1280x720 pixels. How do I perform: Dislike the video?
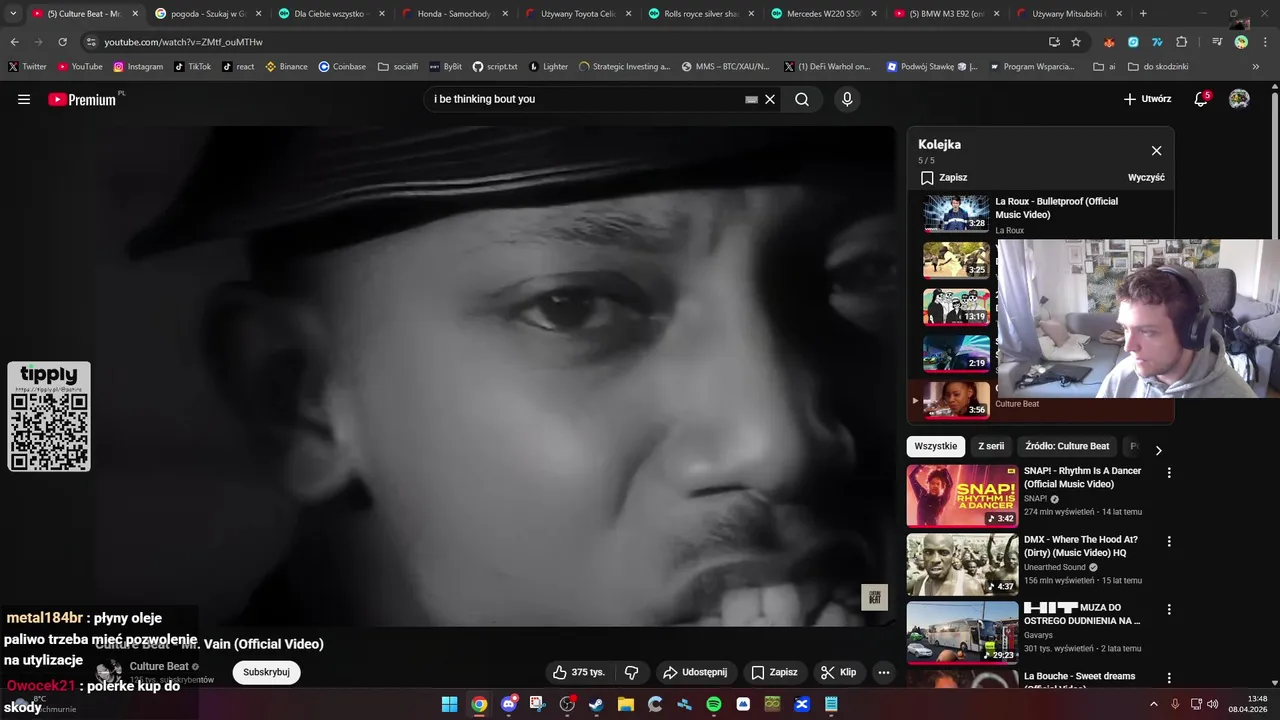[631, 672]
